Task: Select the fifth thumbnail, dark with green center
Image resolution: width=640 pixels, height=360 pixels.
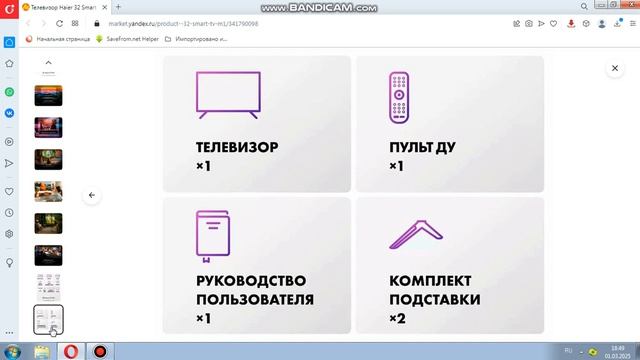Action: [x=48, y=223]
